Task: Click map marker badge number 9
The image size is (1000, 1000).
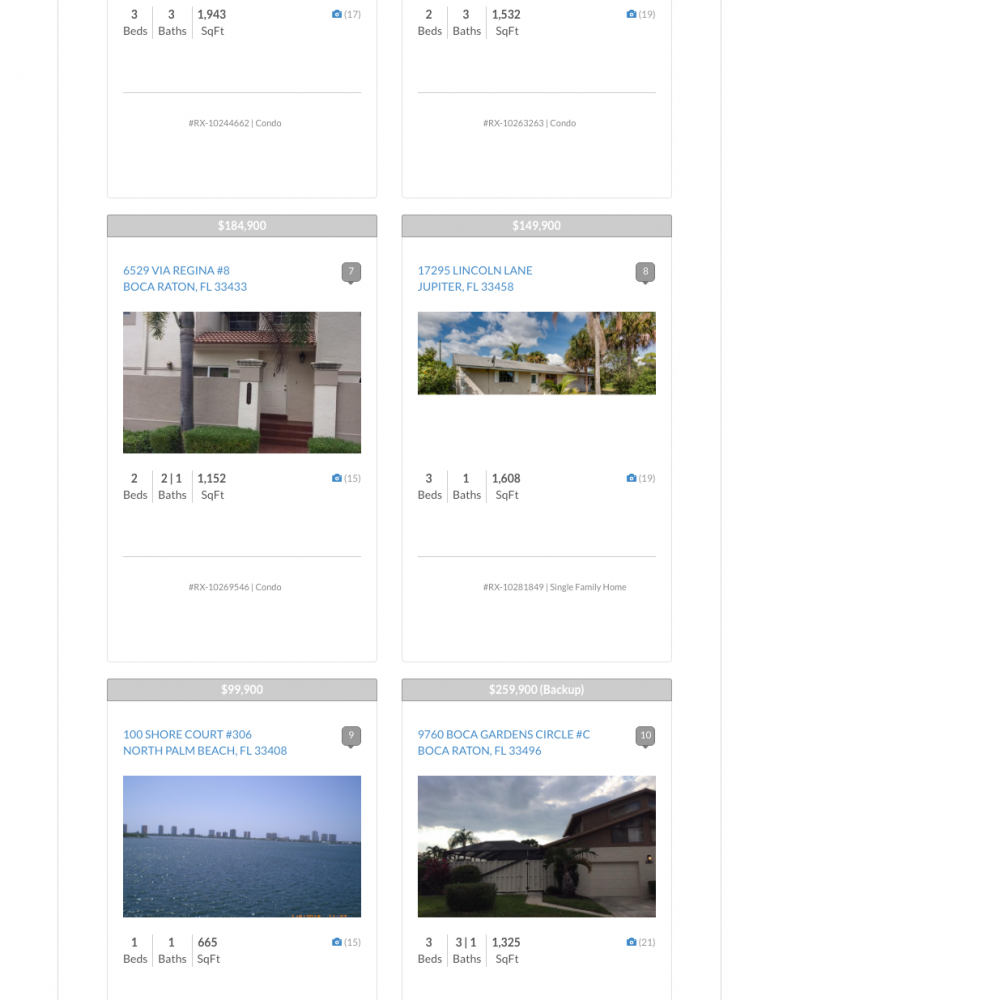Action: 351,736
